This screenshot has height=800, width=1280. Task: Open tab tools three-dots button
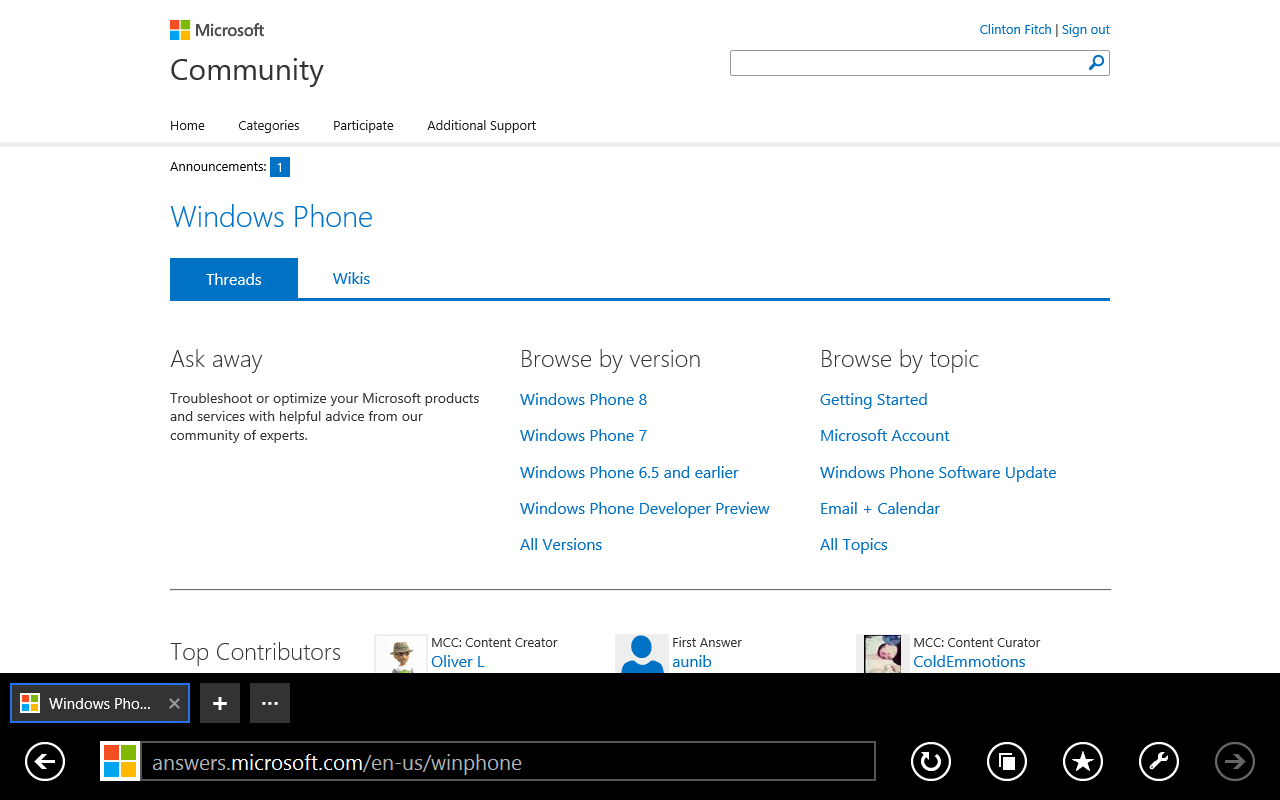[x=270, y=703]
